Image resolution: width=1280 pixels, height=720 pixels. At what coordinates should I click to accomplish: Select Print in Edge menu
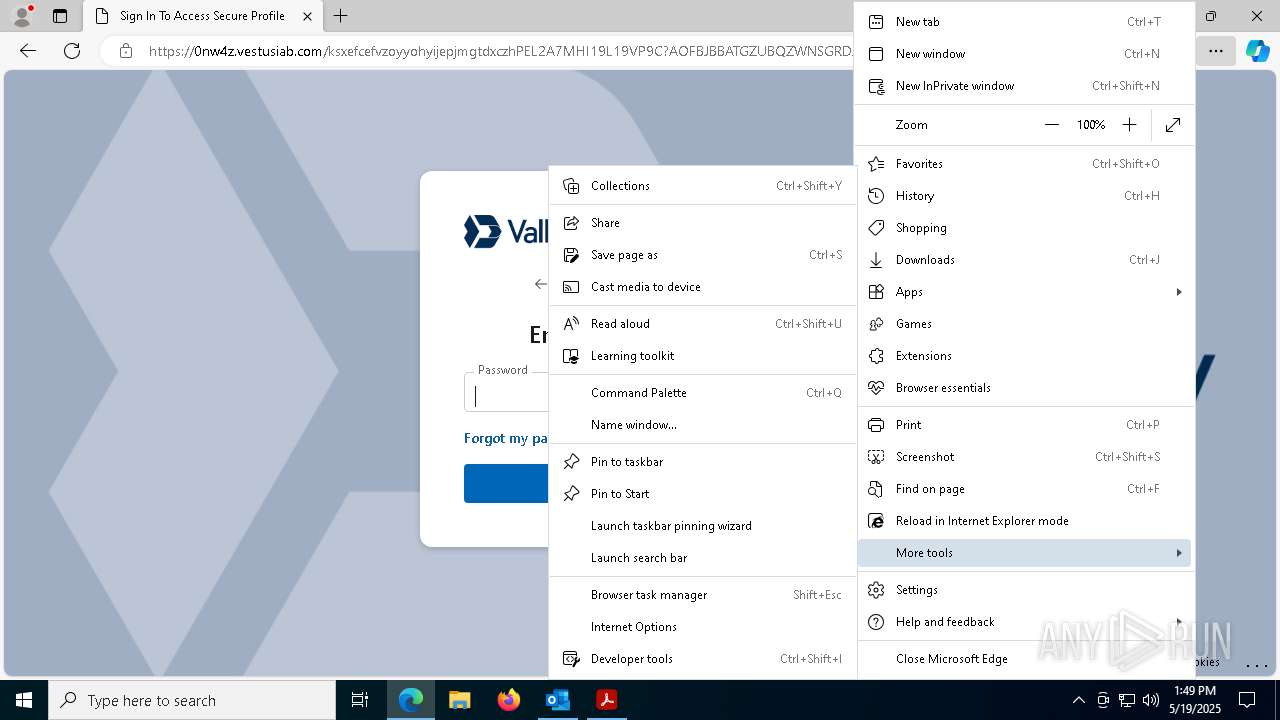click(1025, 425)
